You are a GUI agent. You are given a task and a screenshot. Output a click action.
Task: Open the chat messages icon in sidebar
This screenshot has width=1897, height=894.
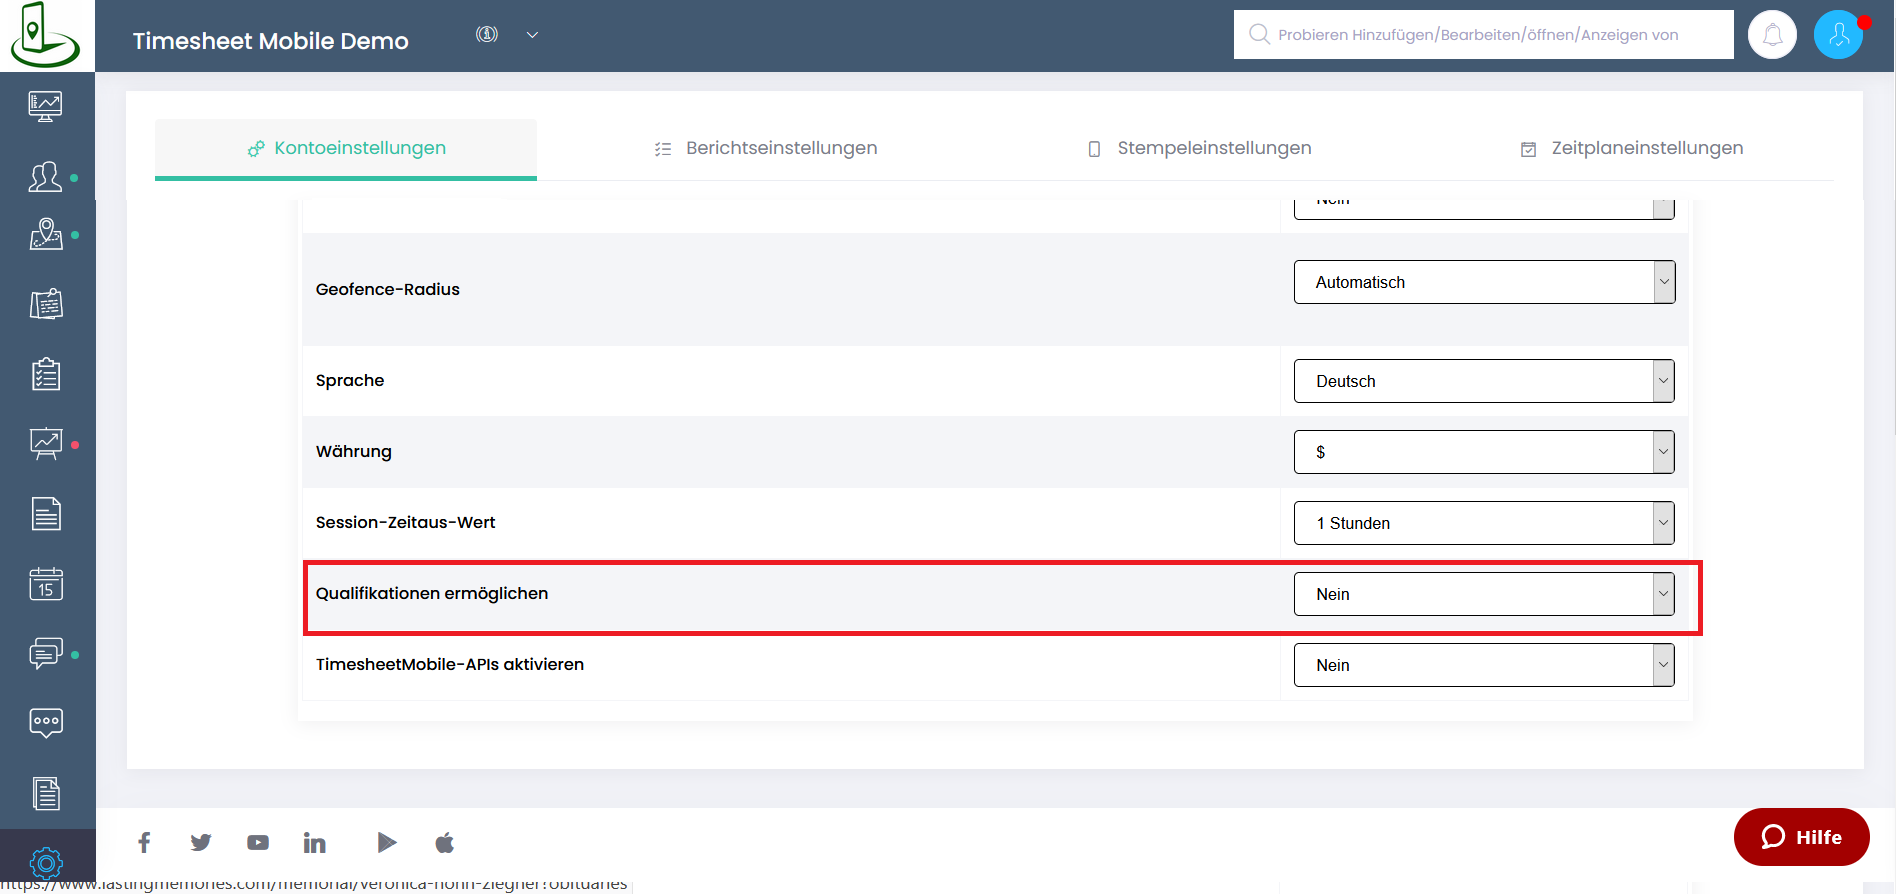pos(46,653)
